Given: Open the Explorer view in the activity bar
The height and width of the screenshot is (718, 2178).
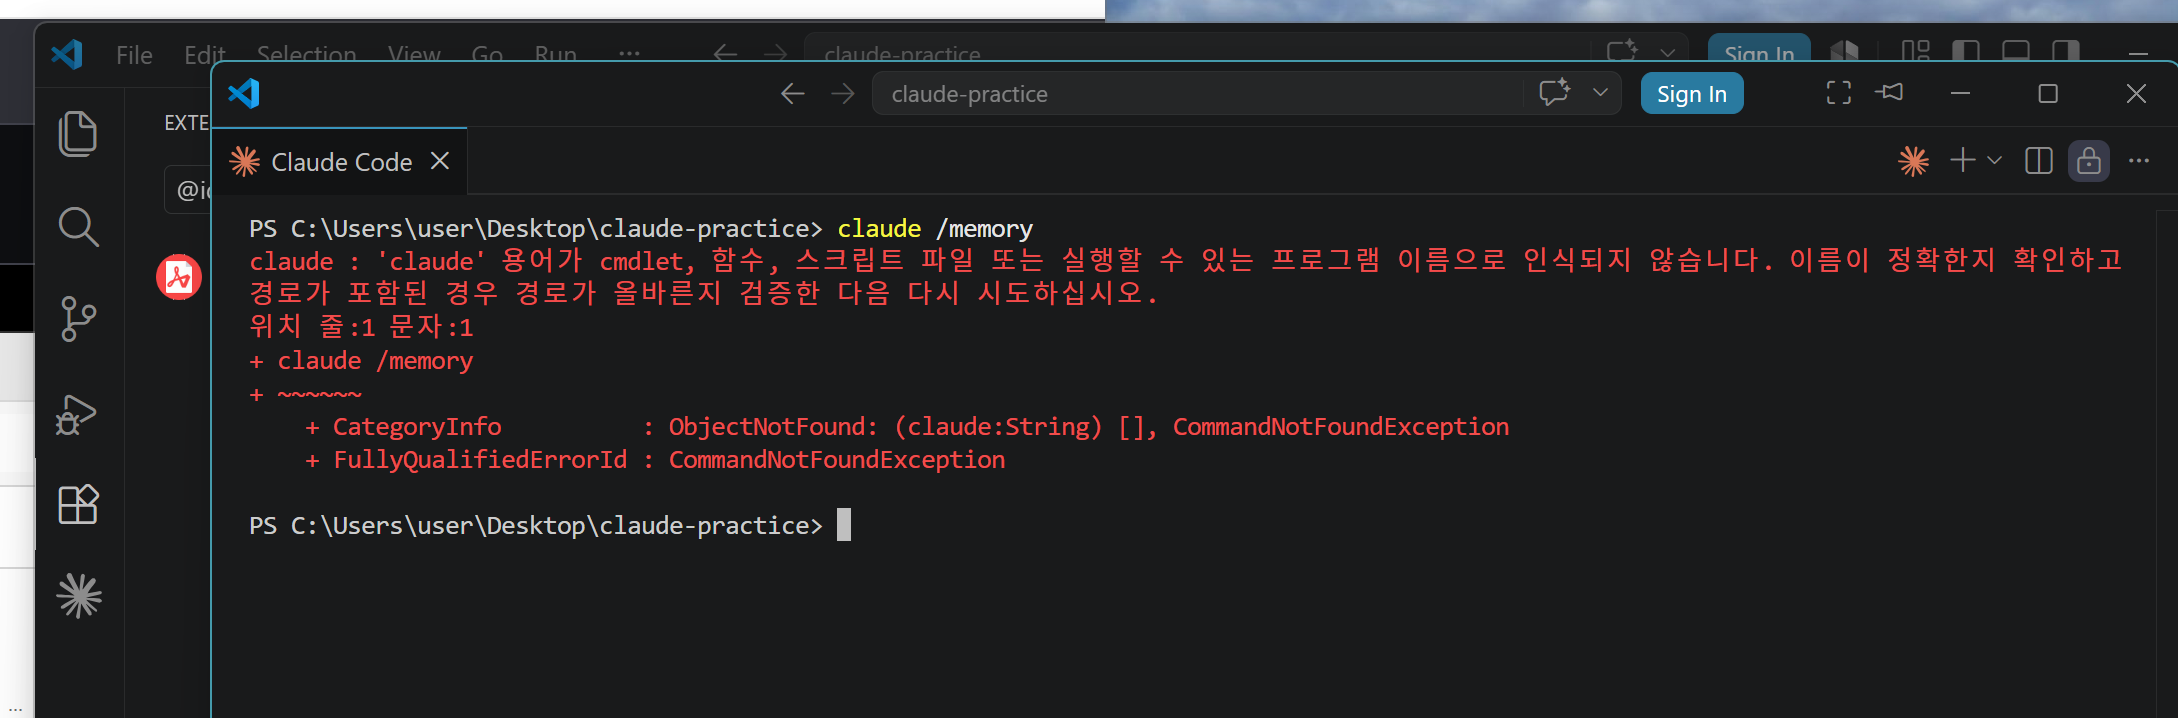Looking at the screenshot, I should [78, 134].
